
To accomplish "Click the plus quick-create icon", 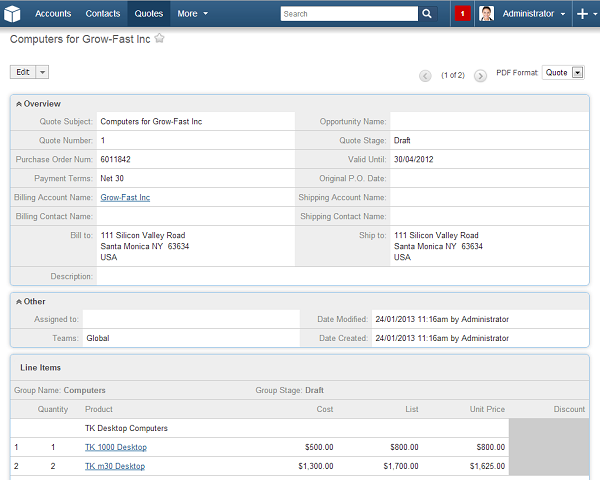I will (x=582, y=14).
